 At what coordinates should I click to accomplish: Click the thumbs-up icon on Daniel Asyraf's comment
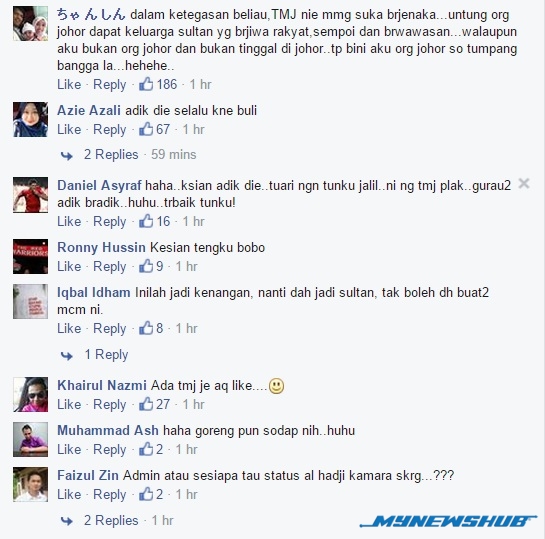click(146, 221)
